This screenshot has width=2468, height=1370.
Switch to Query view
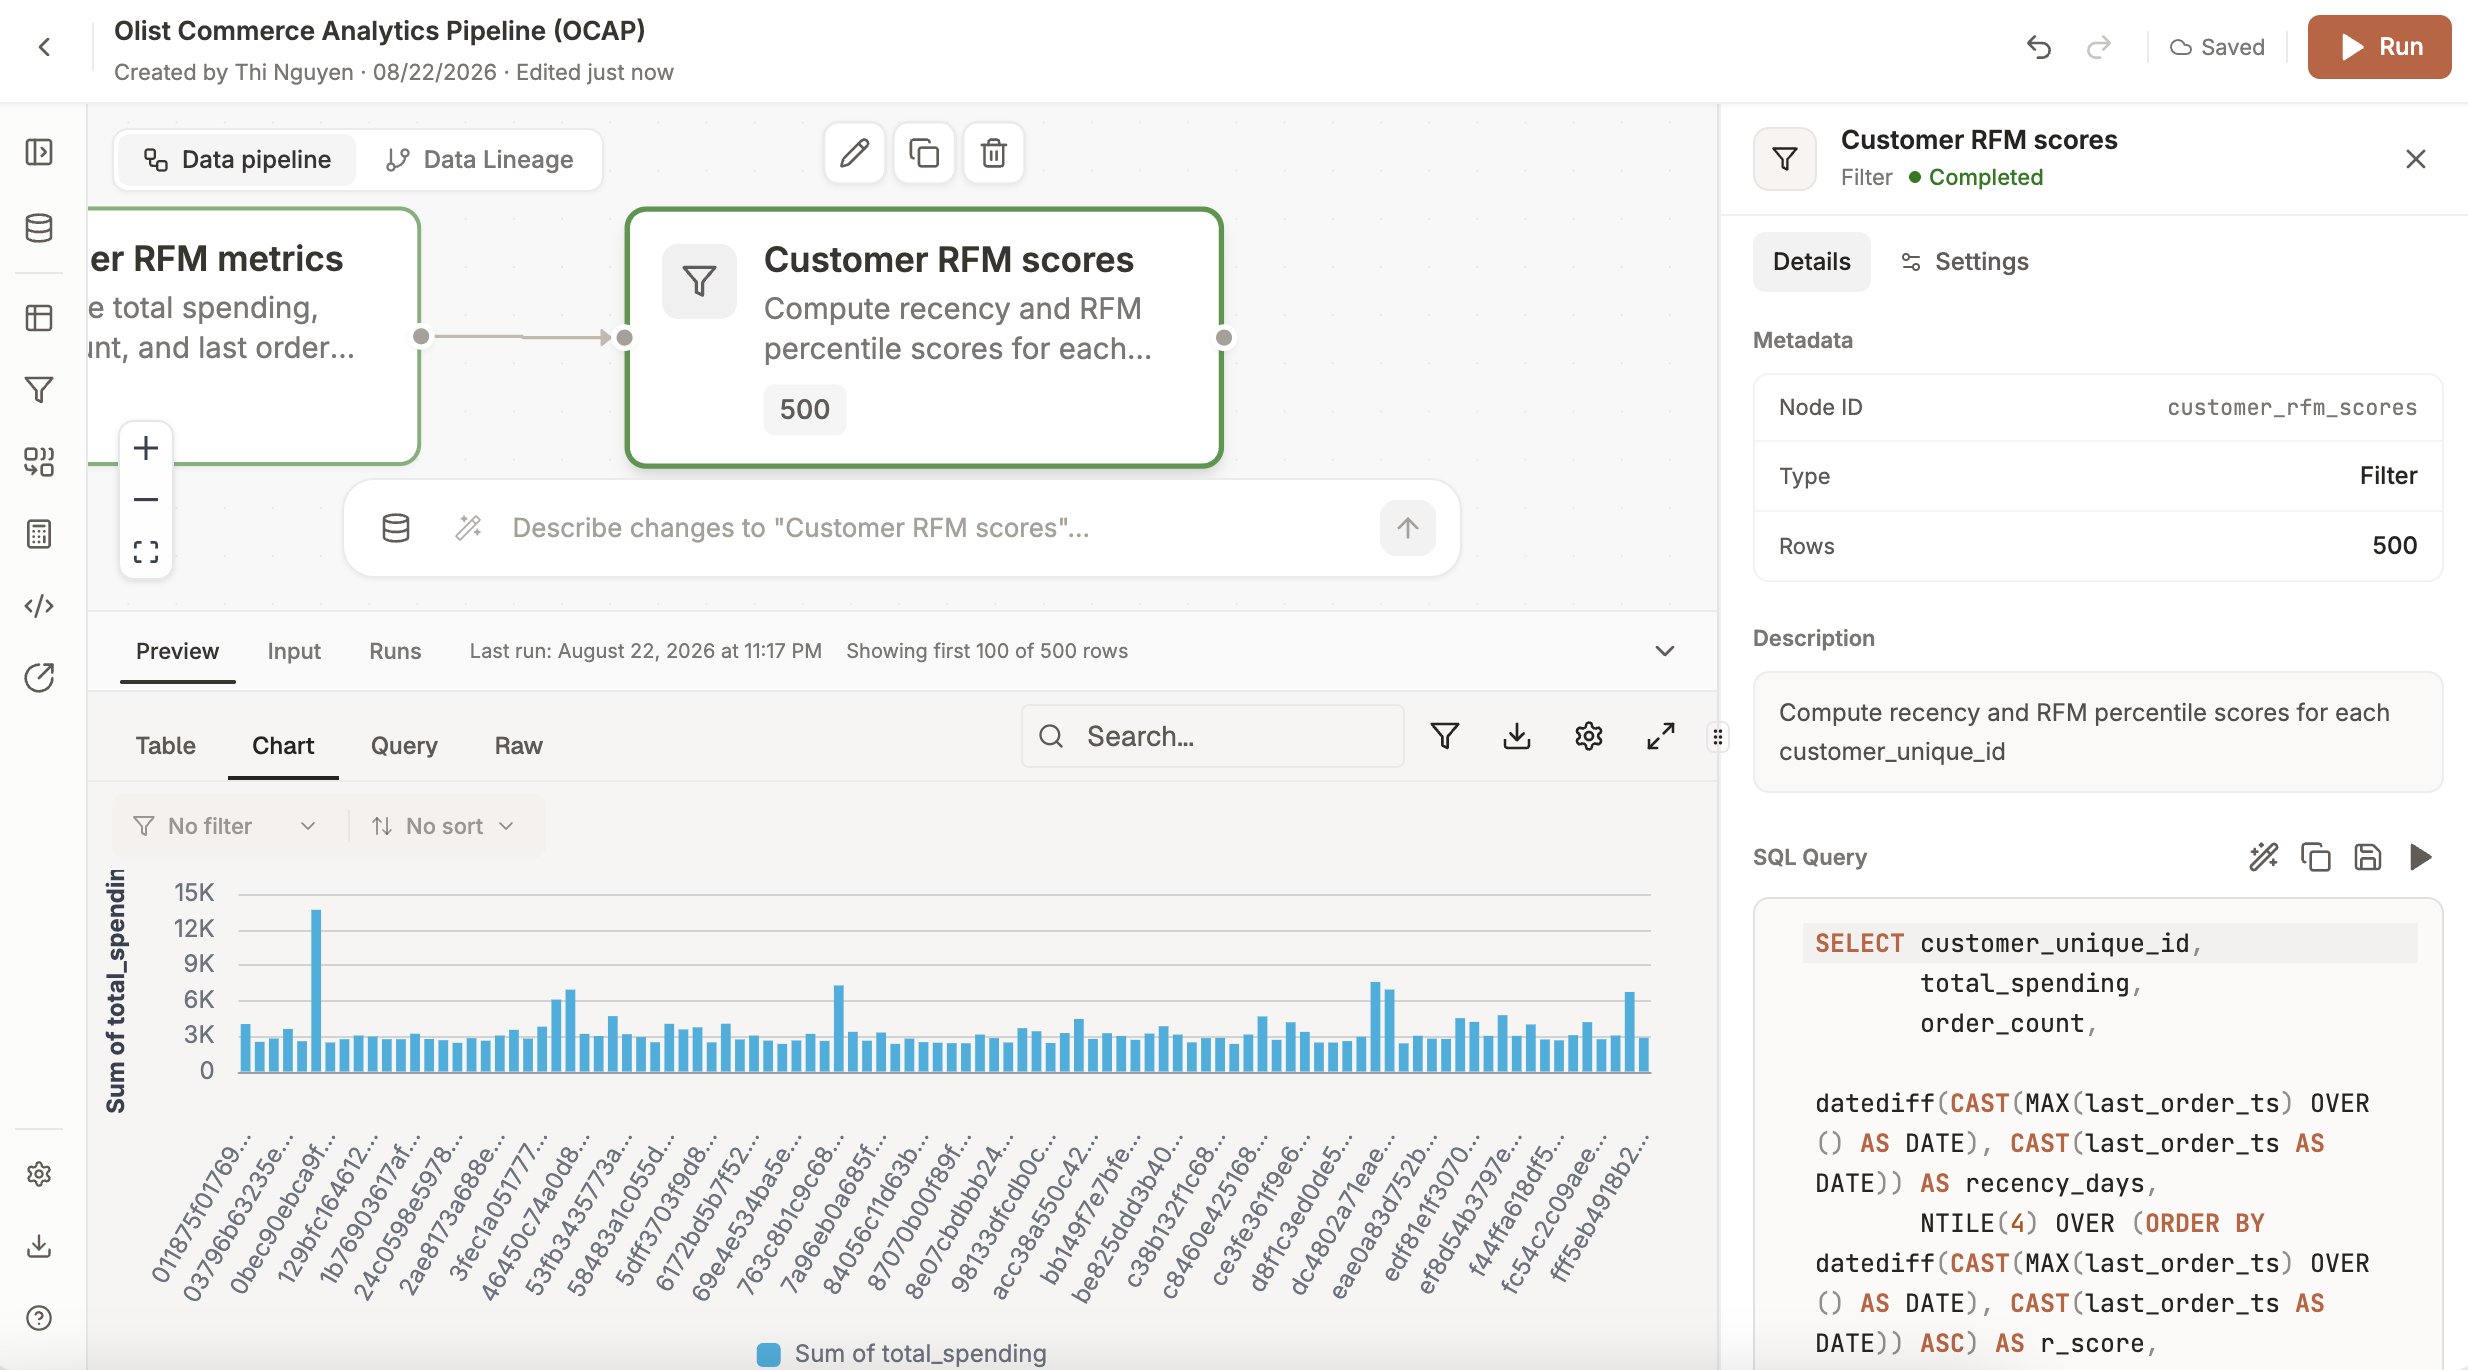pos(404,746)
